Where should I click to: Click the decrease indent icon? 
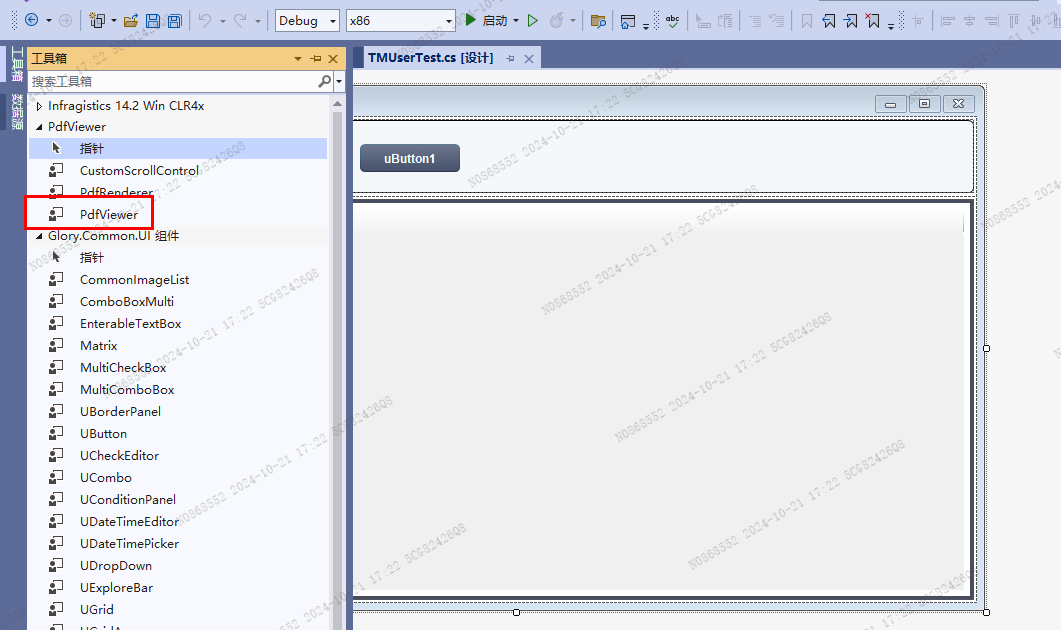tap(756, 22)
